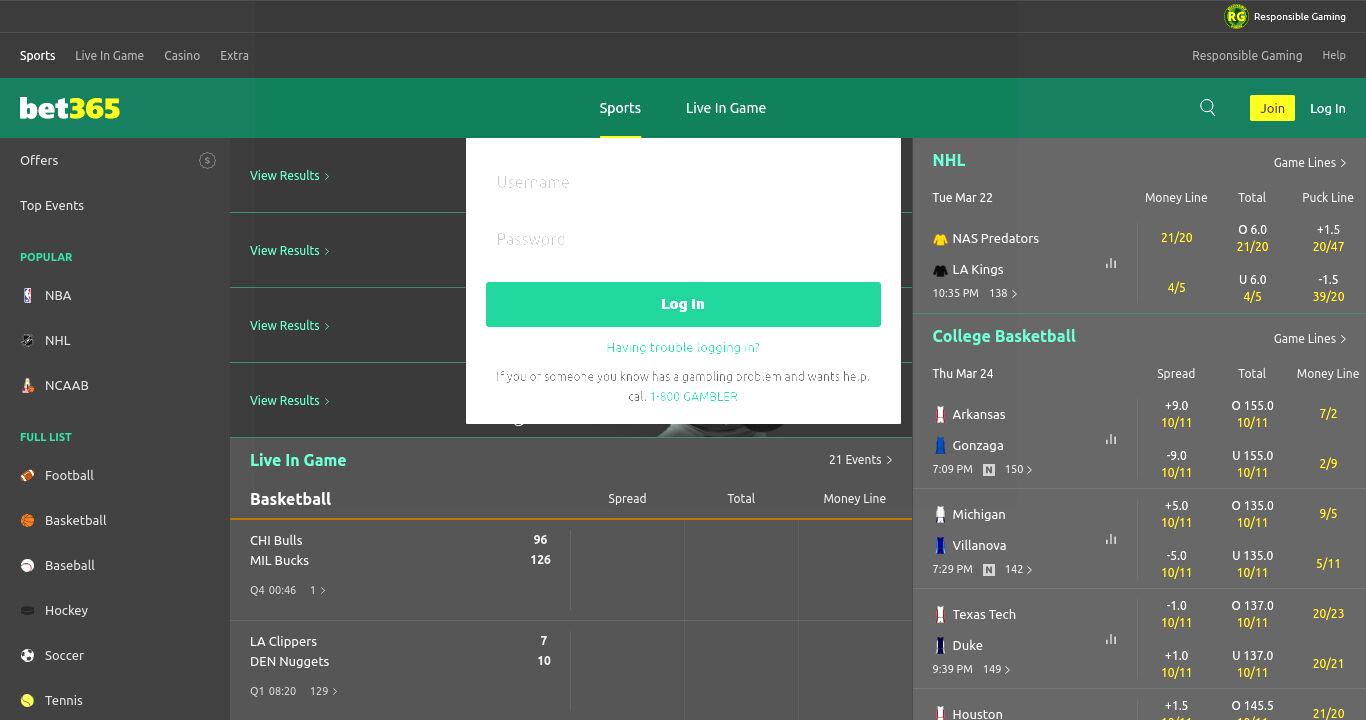Click Responsible Gaming text link in top bar

(1247, 55)
